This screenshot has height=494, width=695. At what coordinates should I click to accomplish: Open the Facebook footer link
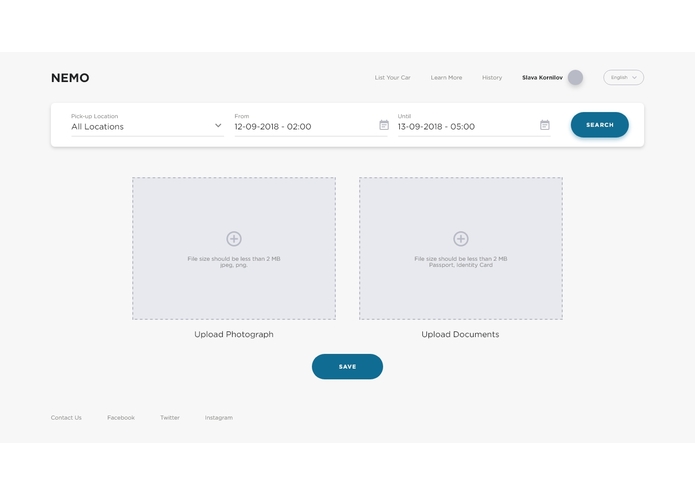click(x=121, y=418)
